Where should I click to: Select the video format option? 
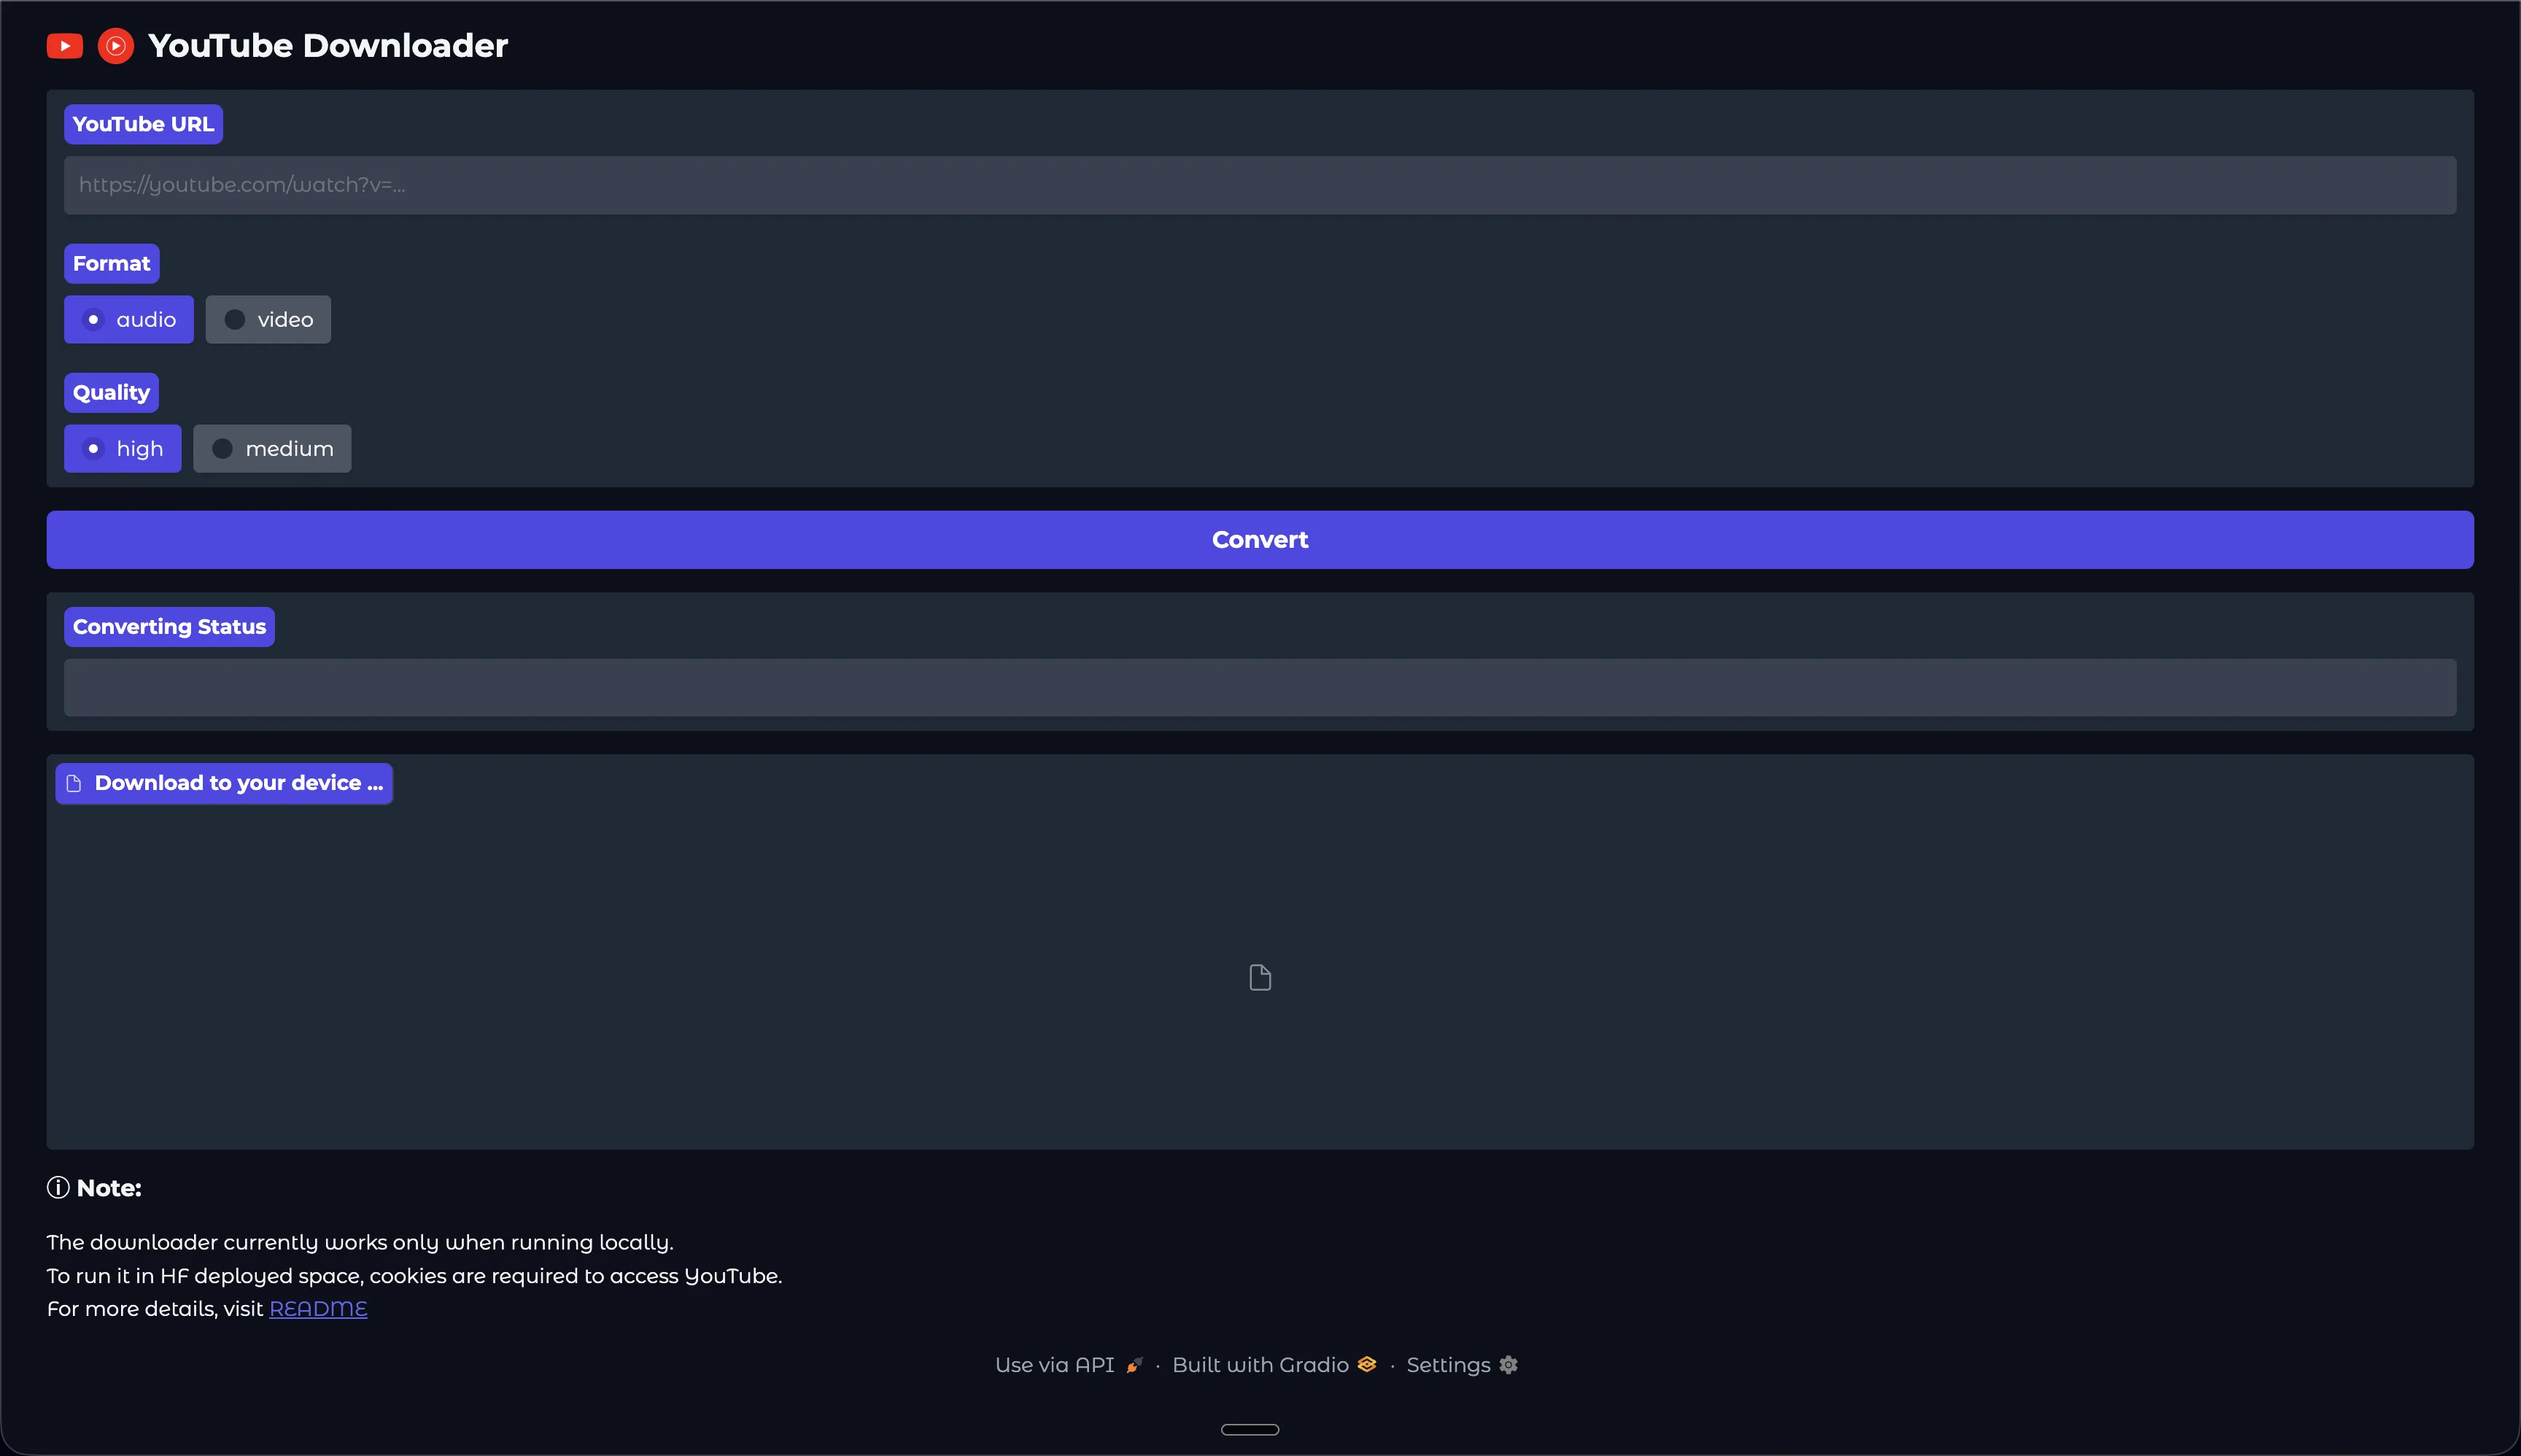coord(268,319)
